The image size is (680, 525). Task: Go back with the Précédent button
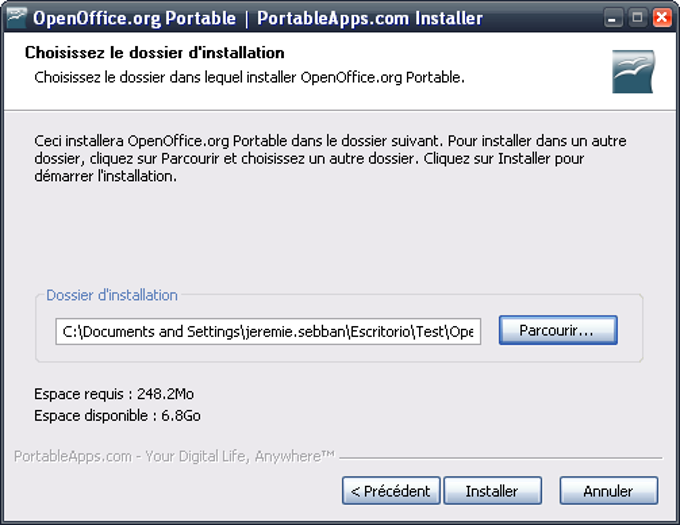pos(391,491)
